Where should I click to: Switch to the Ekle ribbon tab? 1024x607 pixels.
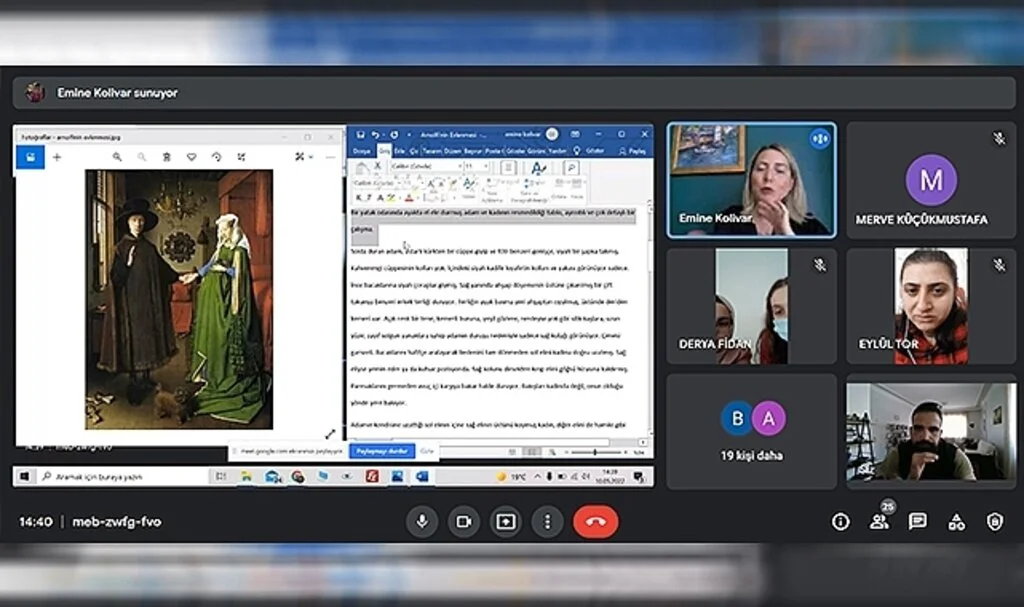[399, 151]
